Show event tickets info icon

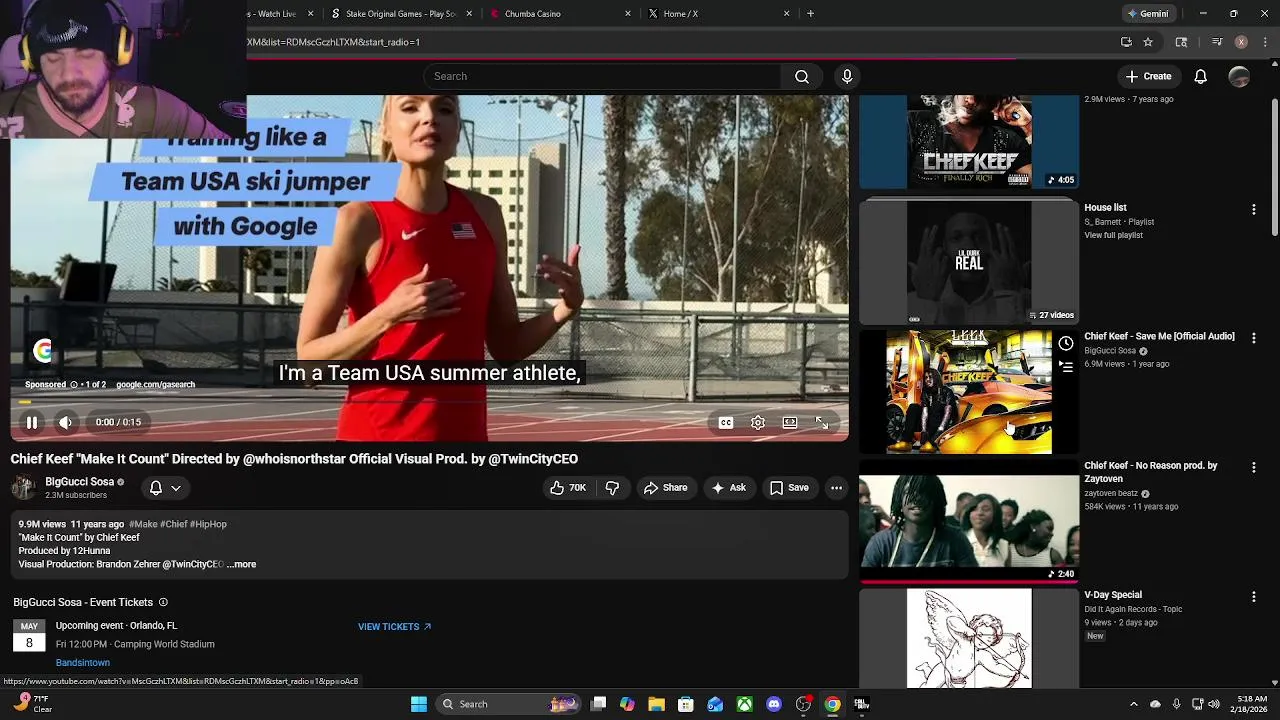click(x=163, y=602)
